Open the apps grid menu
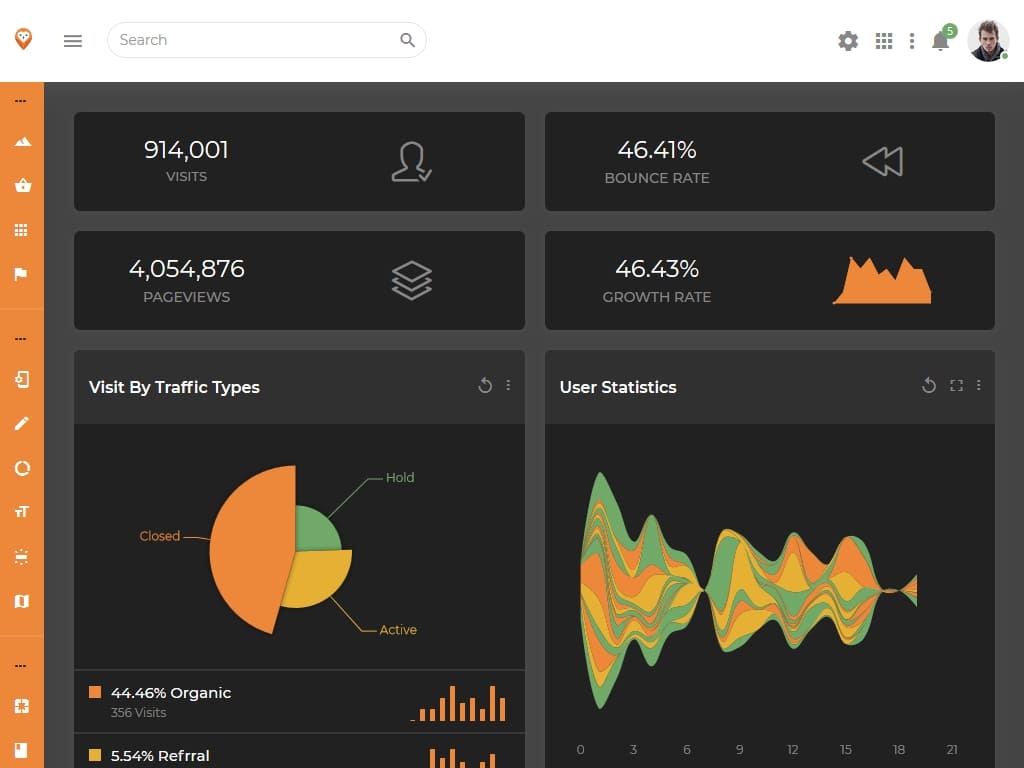1024x768 pixels. (x=883, y=41)
